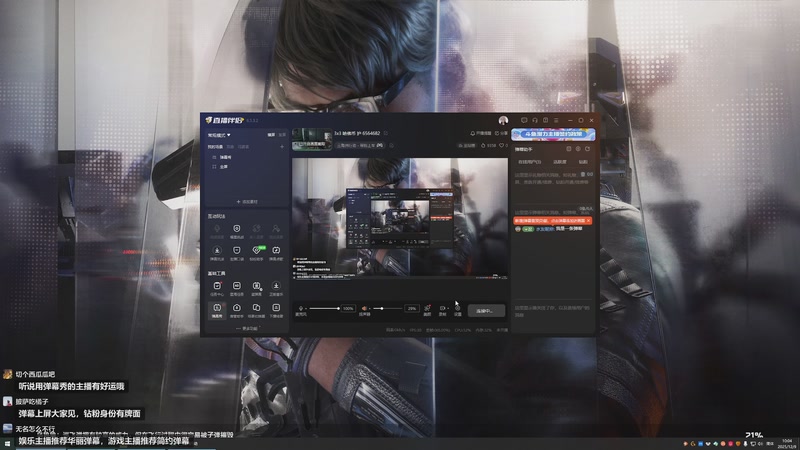Viewport: 800px width, 450px height.
Task: Click the 直播中 streaming button
Action: click(486, 311)
